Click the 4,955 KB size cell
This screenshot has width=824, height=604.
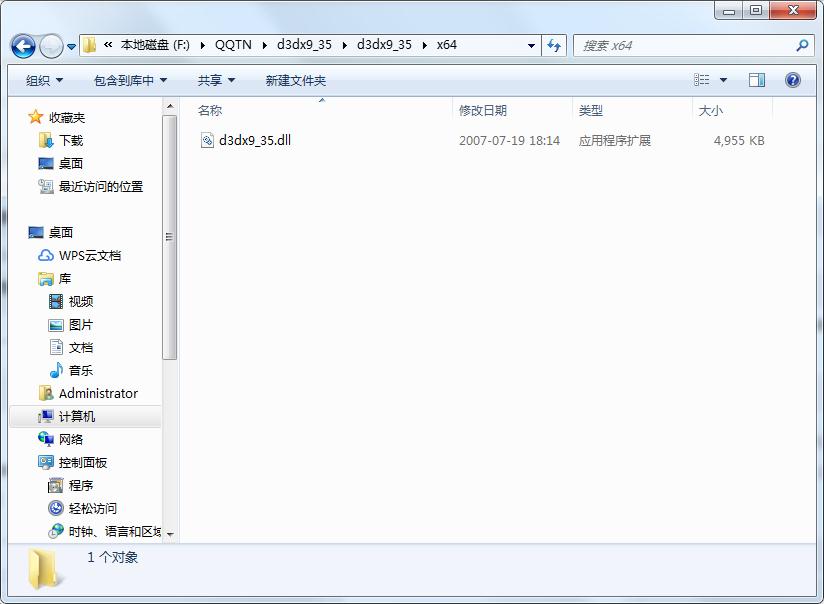click(739, 141)
